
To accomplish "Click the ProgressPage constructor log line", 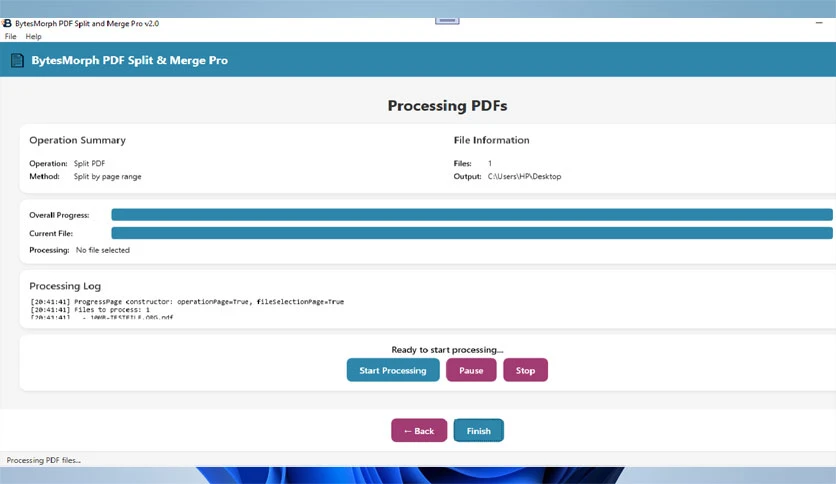I will pos(187,302).
